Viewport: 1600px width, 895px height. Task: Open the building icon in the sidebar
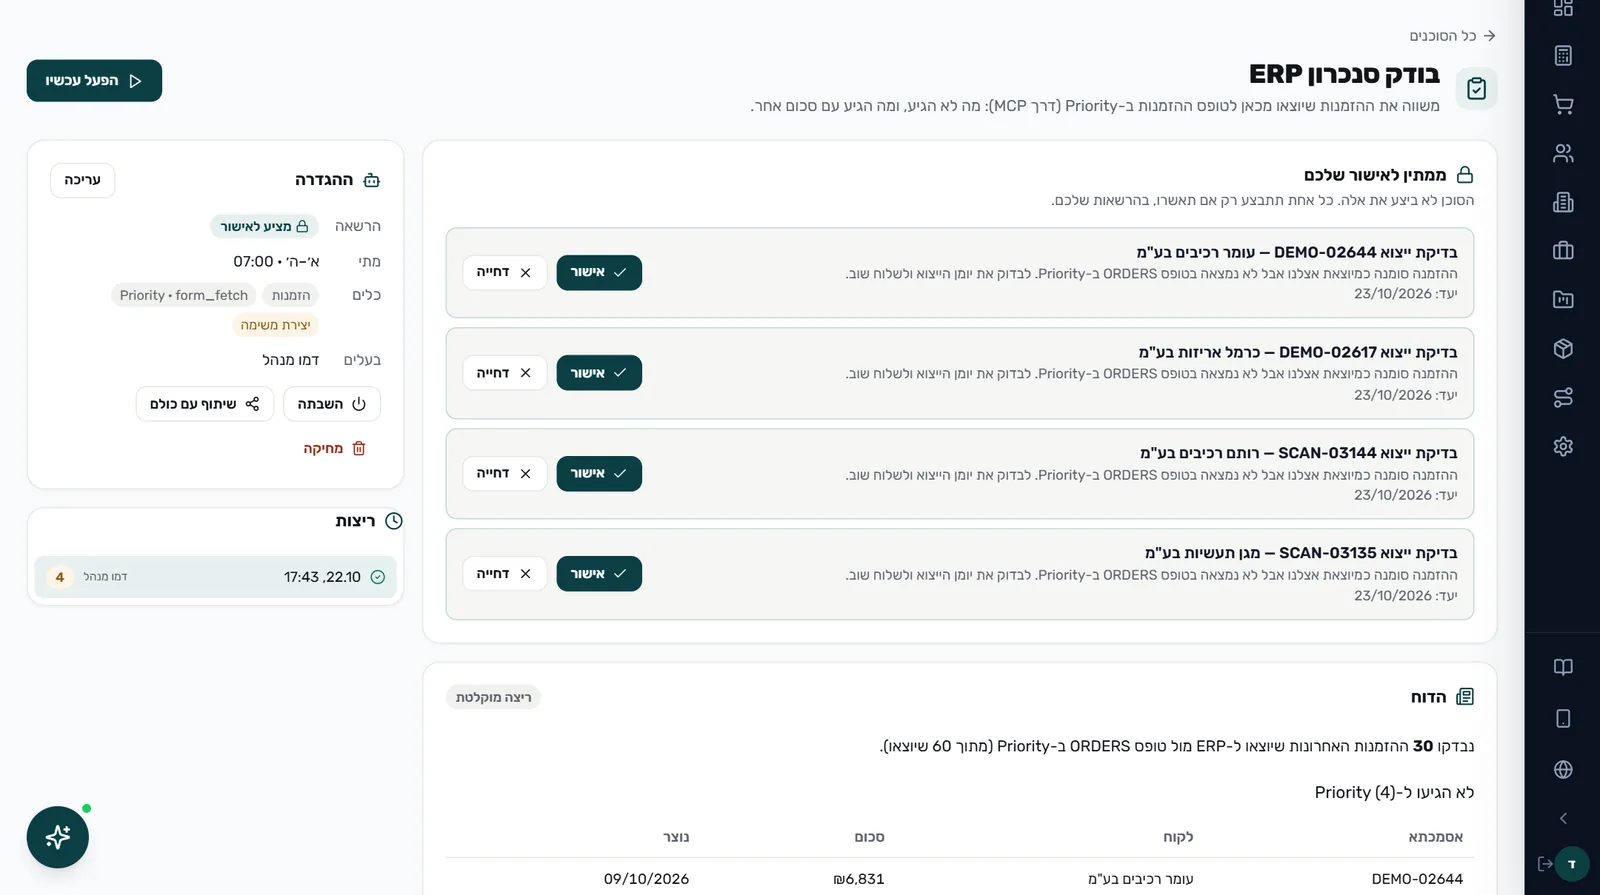tap(1563, 202)
